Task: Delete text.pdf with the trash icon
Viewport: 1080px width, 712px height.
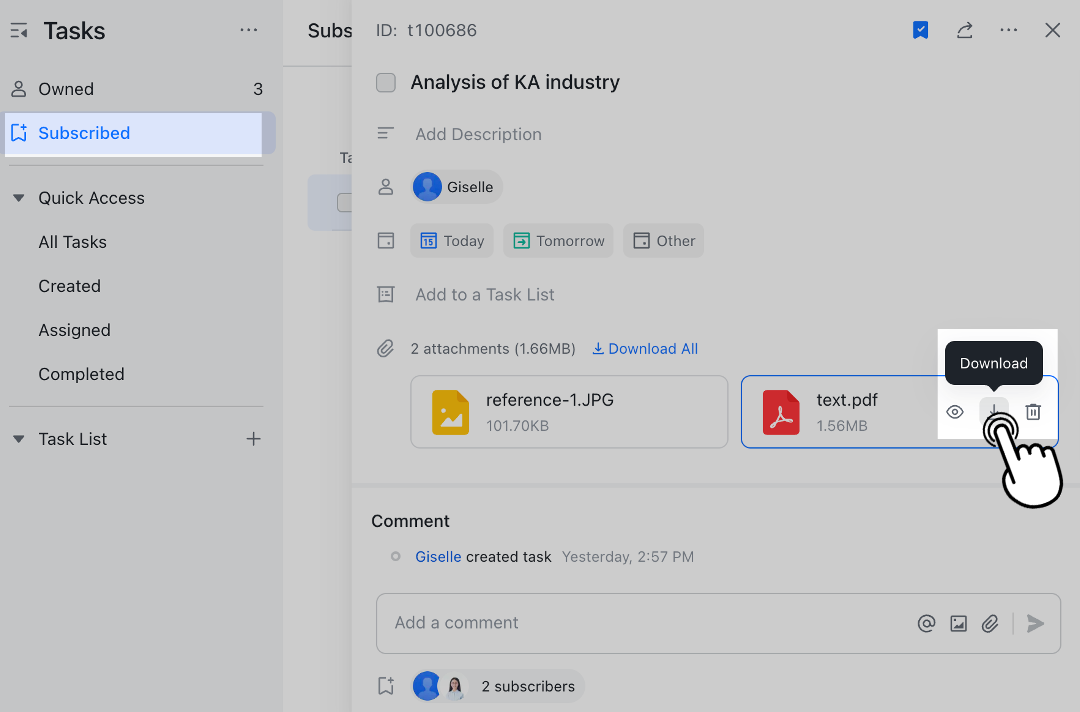Action: tap(1033, 412)
